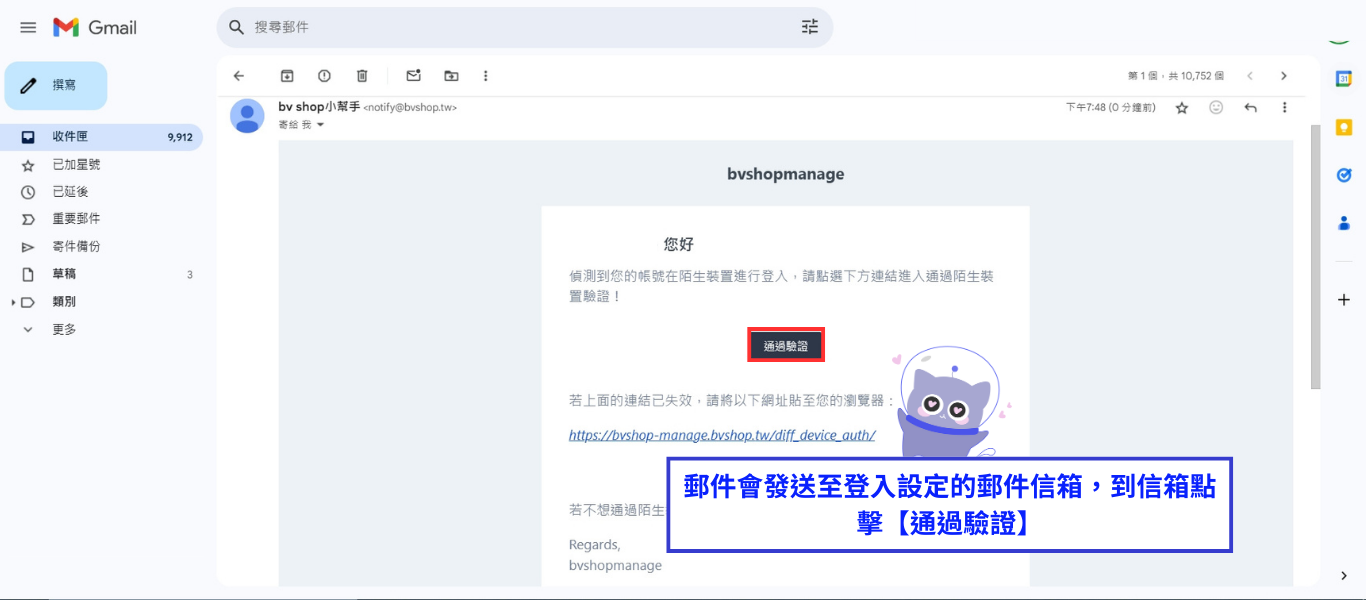Open the bvshop-manage diff_device_auth link
The width and height of the screenshot is (1366, 600).
722,435
